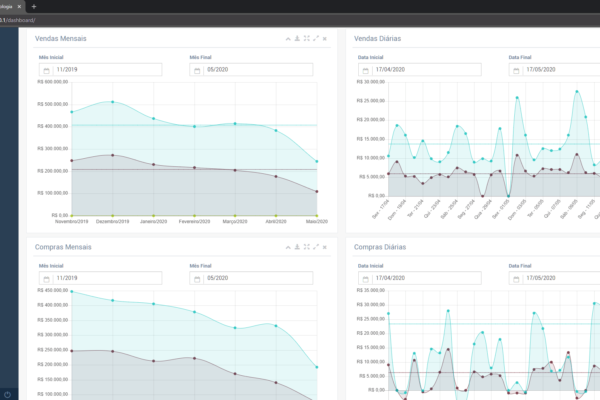Viewport: 600px width, 400px height.
Task: Click the Vendas Mensais panel title
Action: (x=60, y=39)
